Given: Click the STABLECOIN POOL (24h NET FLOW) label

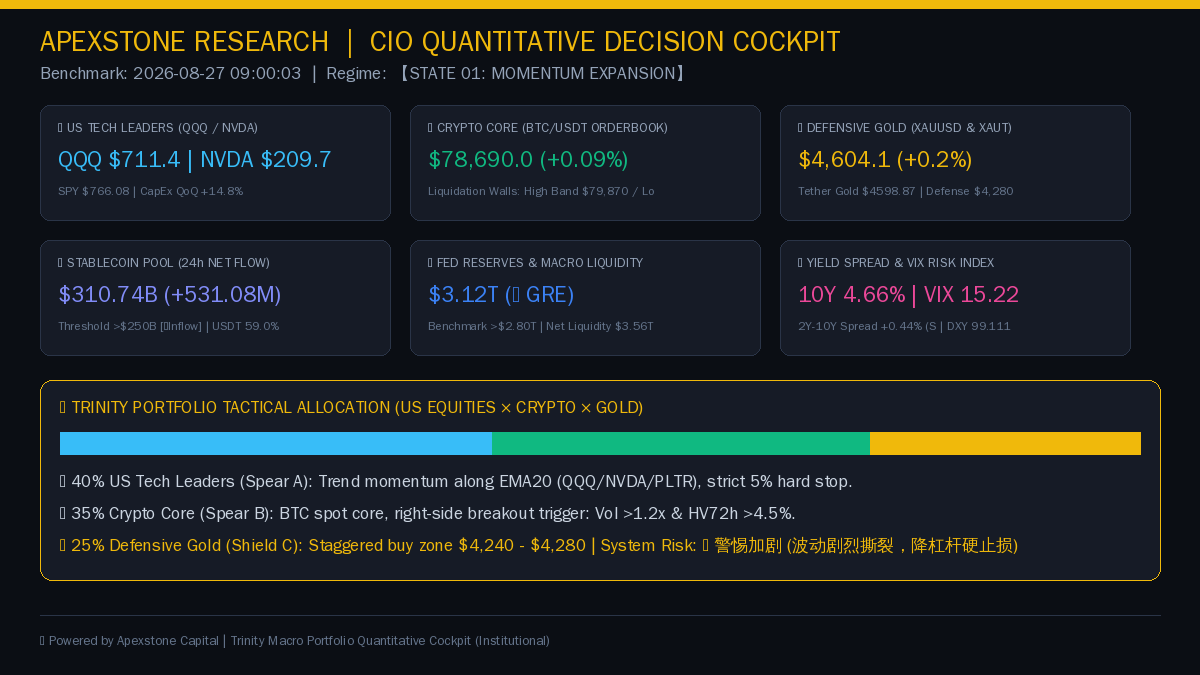Looking at the screenshot, I should [x=164, y=263].
